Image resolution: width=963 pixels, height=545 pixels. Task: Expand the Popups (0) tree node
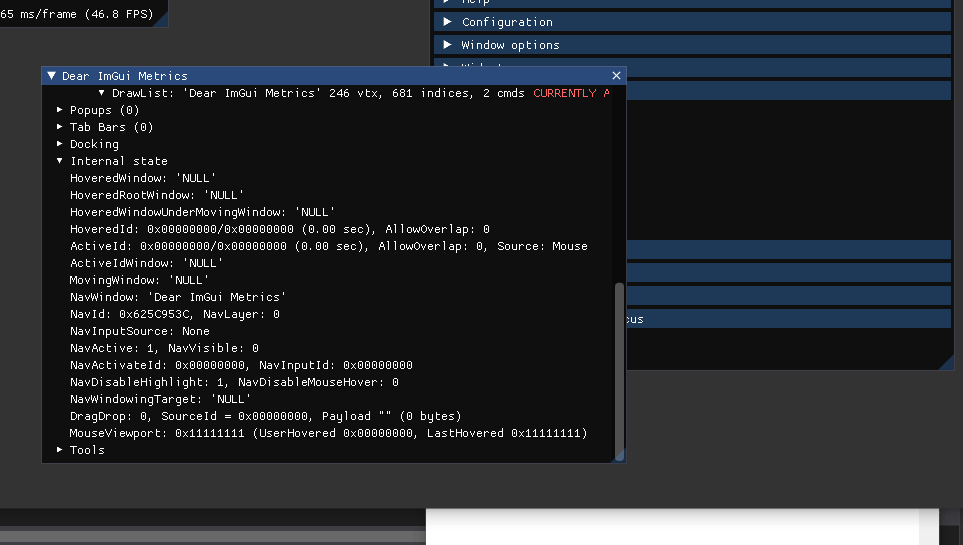point(60,110)
